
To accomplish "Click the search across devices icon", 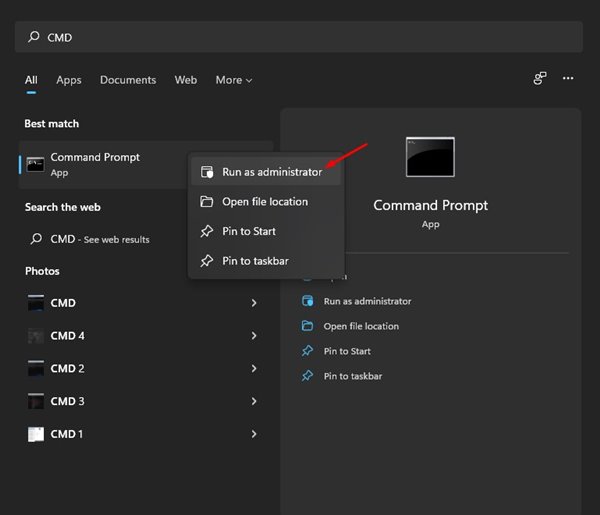I will coord(540,78).
